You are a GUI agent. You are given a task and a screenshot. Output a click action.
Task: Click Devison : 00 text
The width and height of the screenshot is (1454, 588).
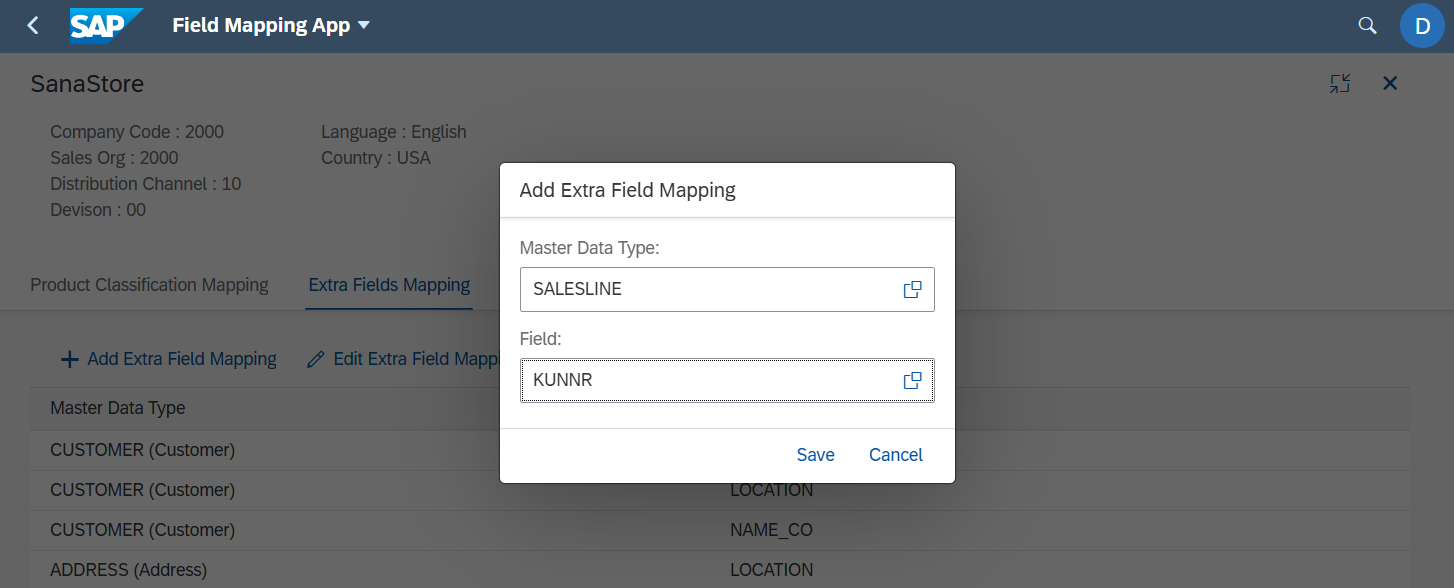coord(98,210)
